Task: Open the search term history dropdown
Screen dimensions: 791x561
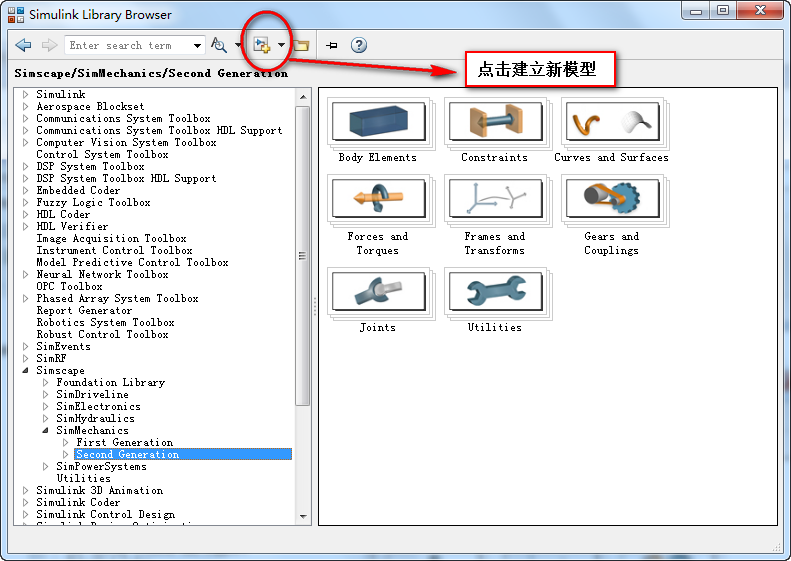Action: [x=197, y=45]
